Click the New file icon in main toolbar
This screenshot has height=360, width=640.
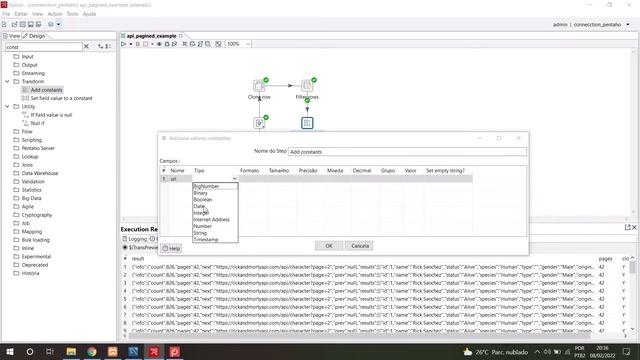coord(4,24)
